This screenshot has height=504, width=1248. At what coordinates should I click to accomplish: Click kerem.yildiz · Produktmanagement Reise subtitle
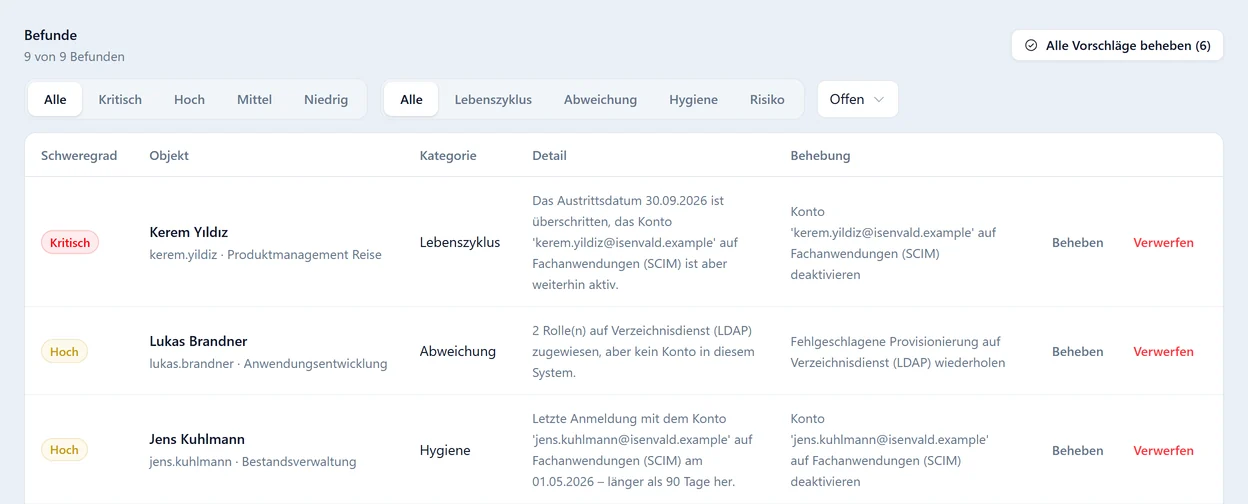click(x=265, y=254)
